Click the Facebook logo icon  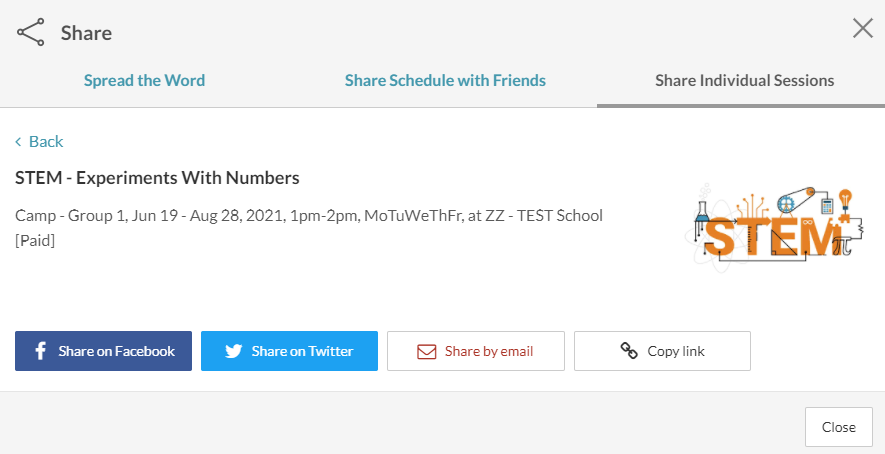pos(41,351)
